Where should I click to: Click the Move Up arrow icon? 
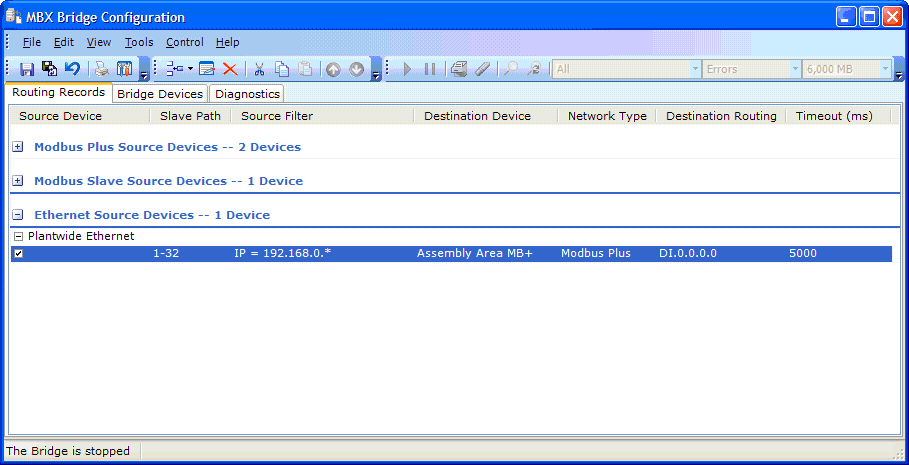tap(333, 69)
